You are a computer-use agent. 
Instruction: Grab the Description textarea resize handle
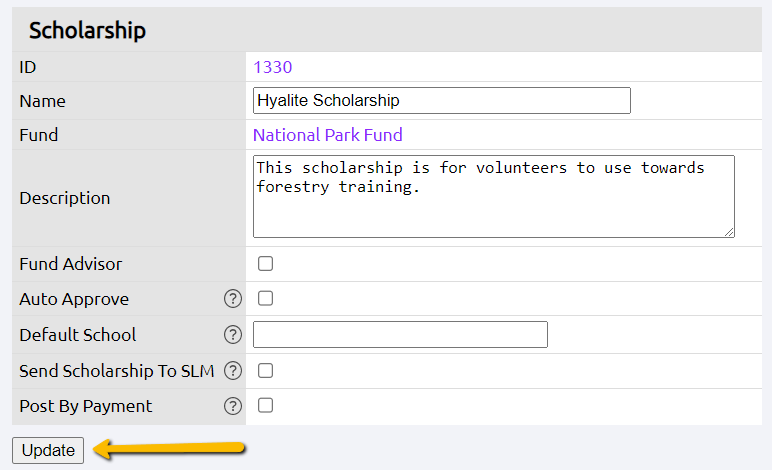point(729,232)
